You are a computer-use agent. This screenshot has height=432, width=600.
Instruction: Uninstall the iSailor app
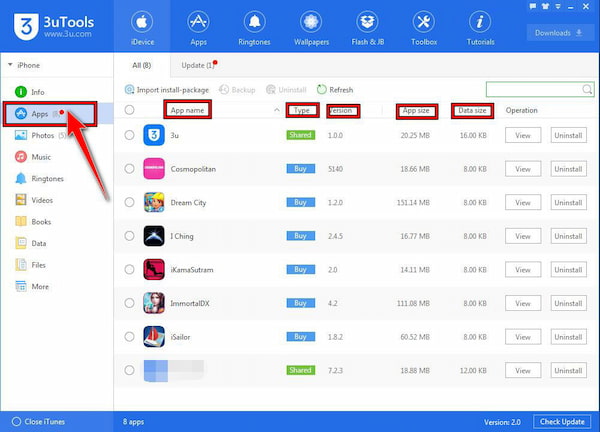(x=568, y=337)
